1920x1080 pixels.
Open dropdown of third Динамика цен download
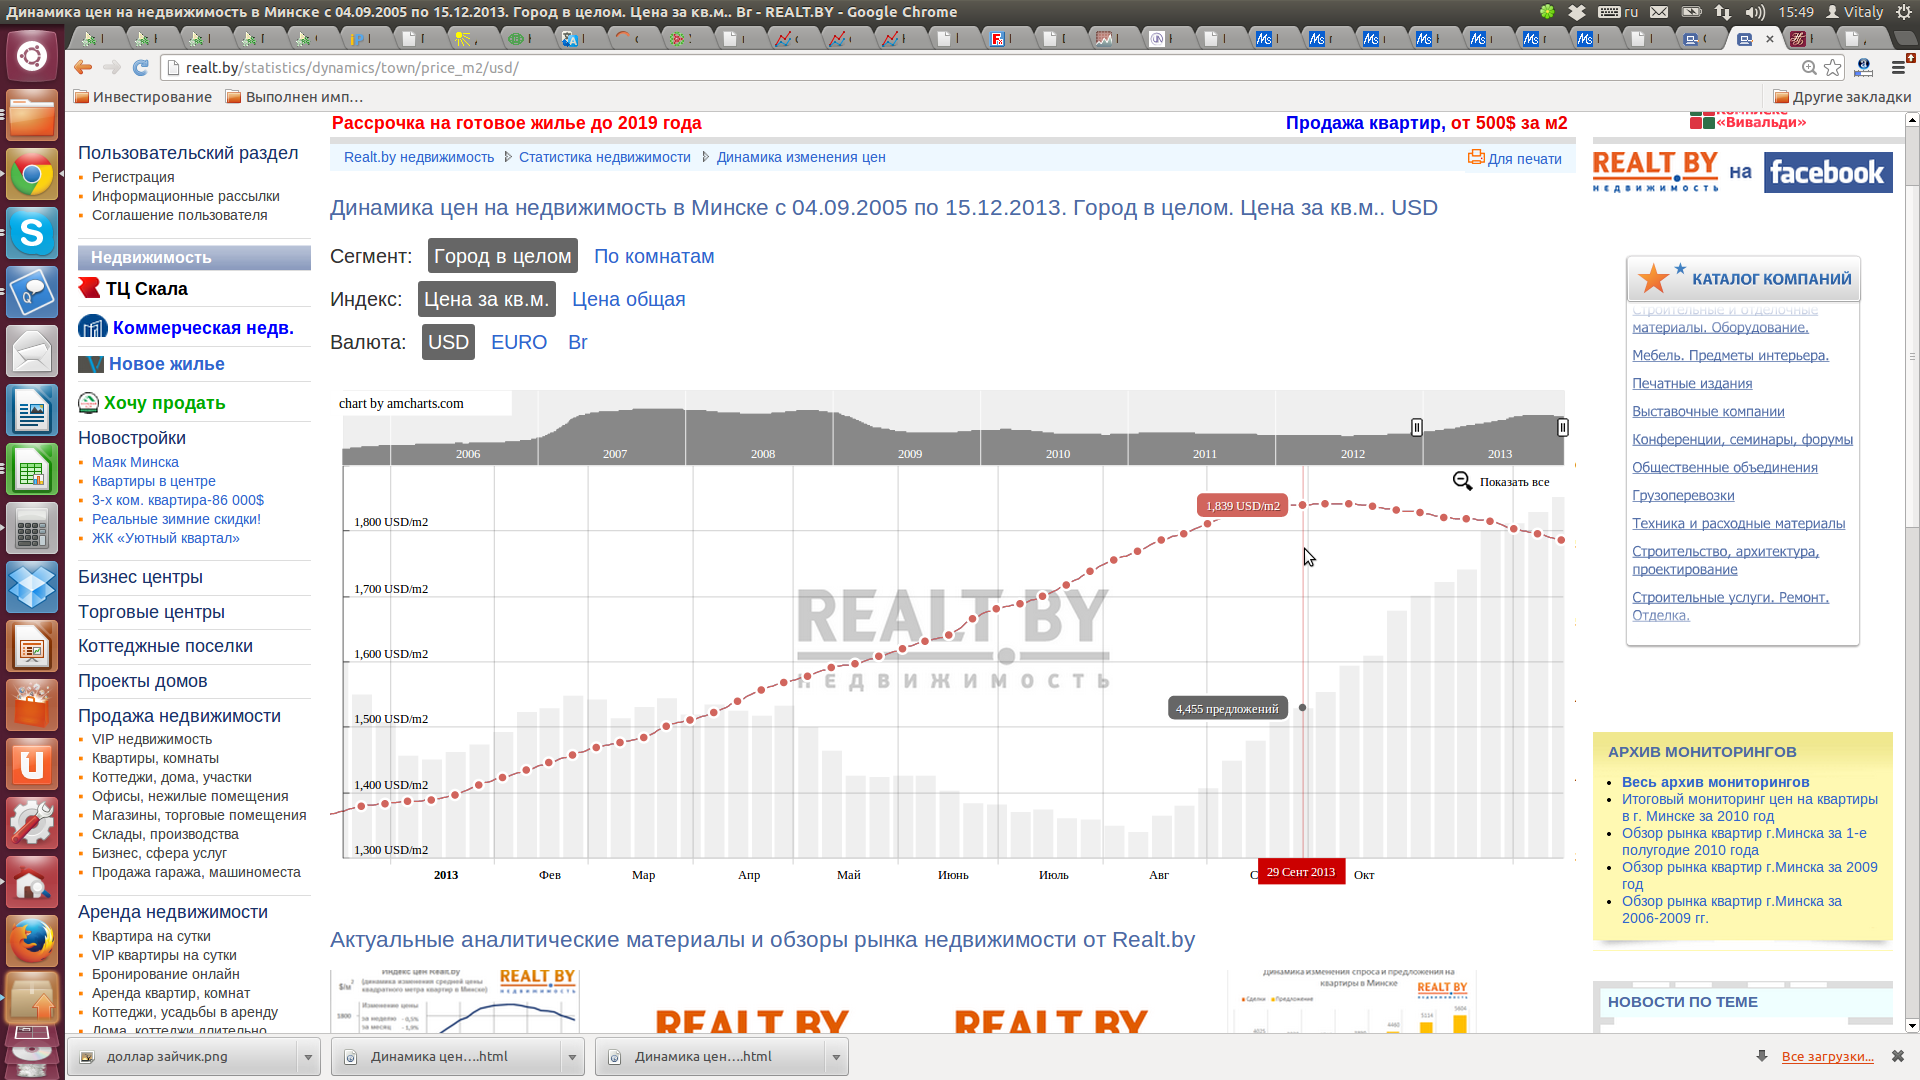click(x=836, y=1057)
